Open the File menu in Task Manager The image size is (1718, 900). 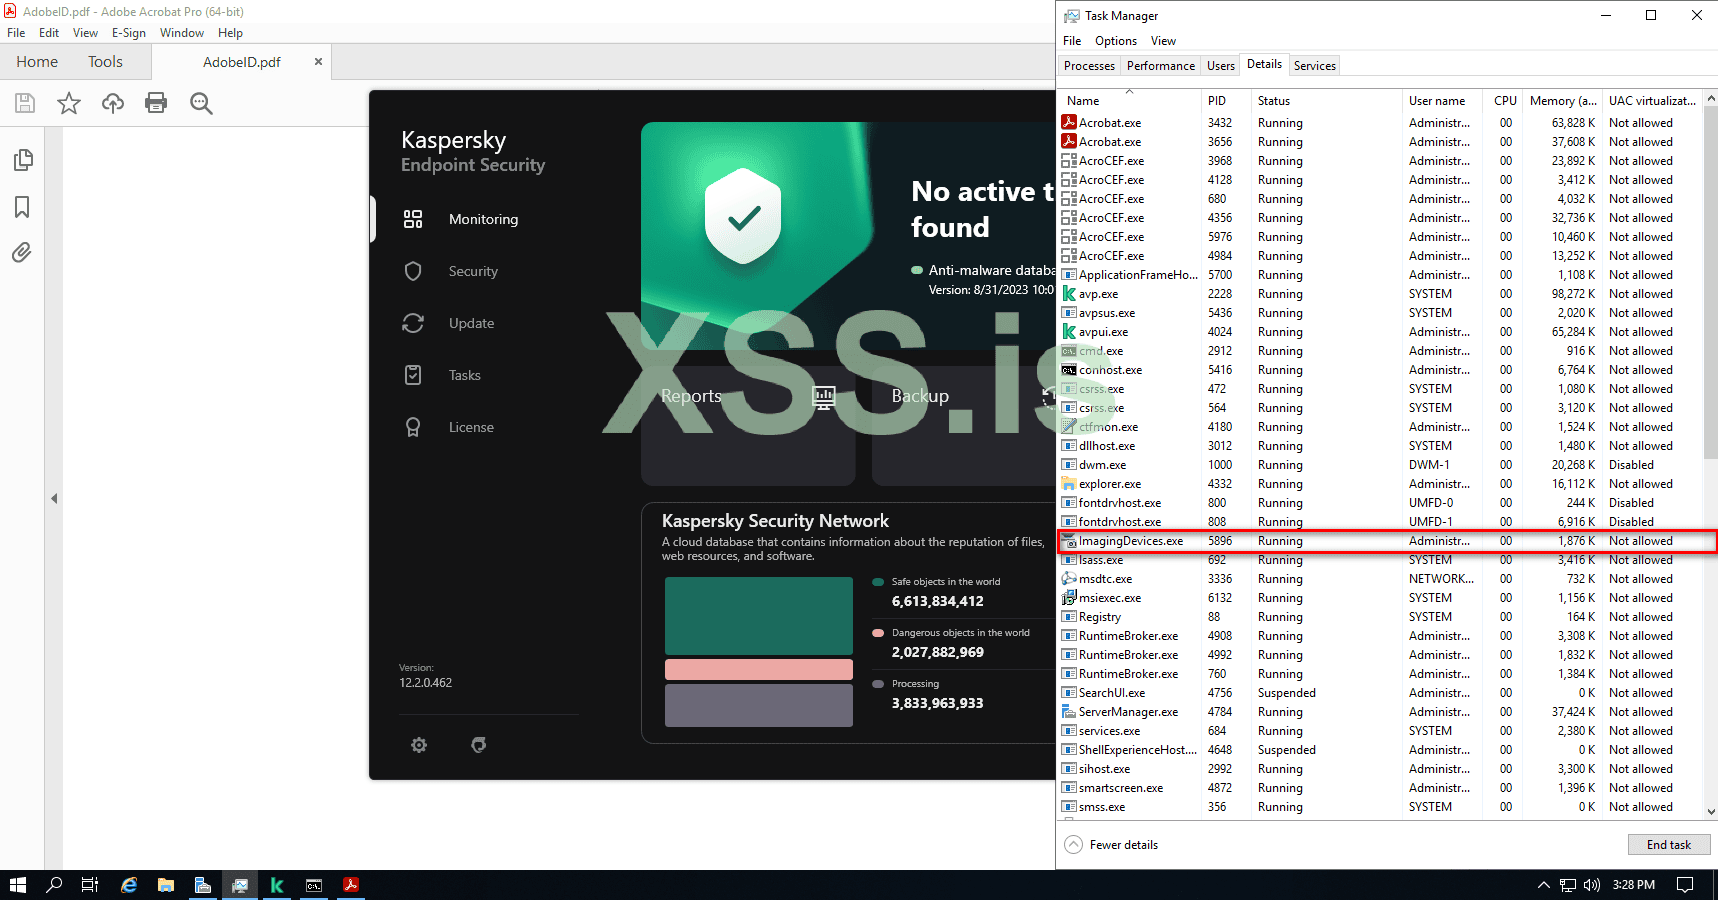1072,41
